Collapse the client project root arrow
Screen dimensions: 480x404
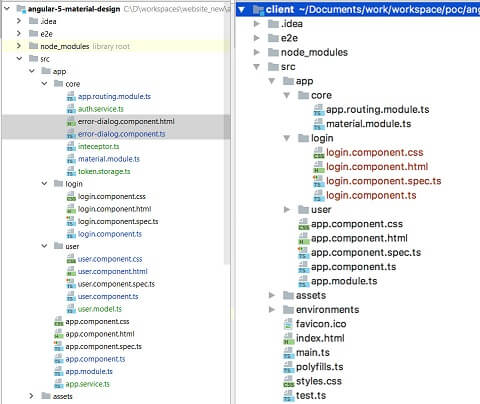pyautogui.click(x=242, y=10)
